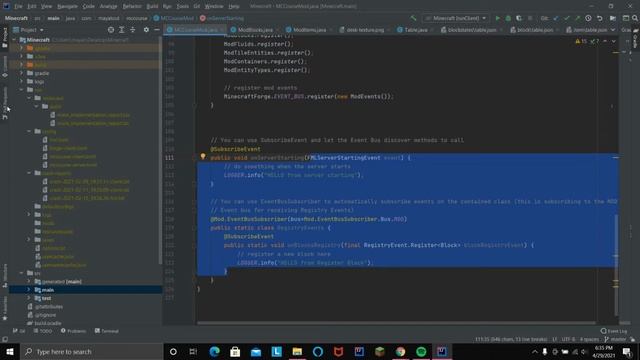Open the Git tool window tab
Screen dimensions: 640x360
click(x=19, y=331)
